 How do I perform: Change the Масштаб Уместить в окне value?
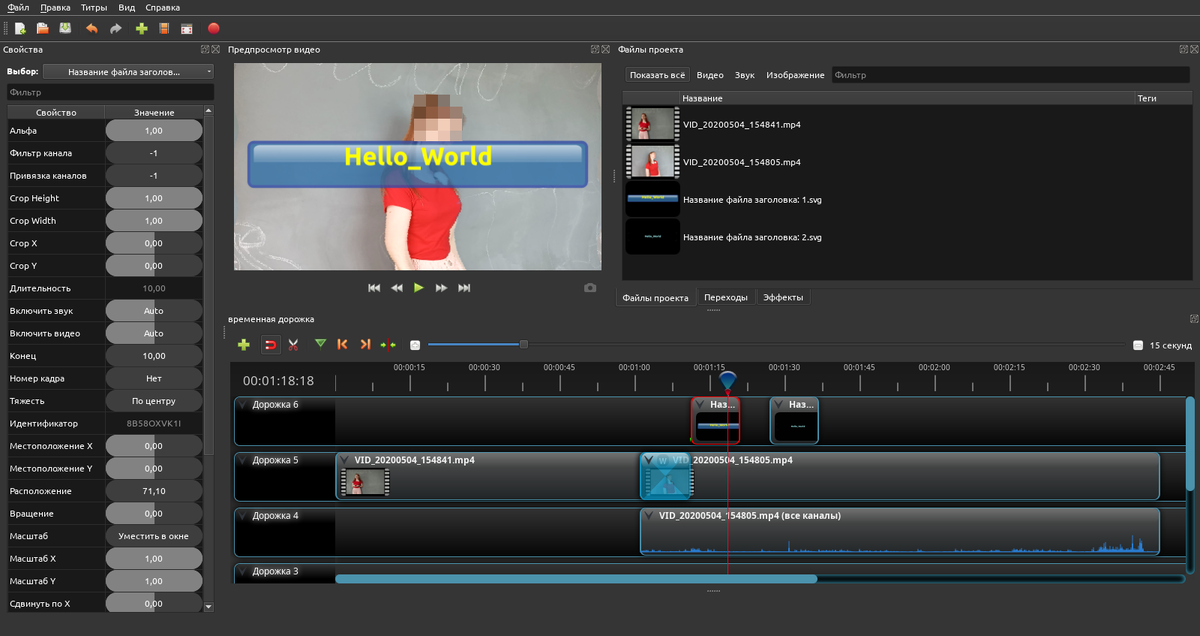click(x=154, y=536)
